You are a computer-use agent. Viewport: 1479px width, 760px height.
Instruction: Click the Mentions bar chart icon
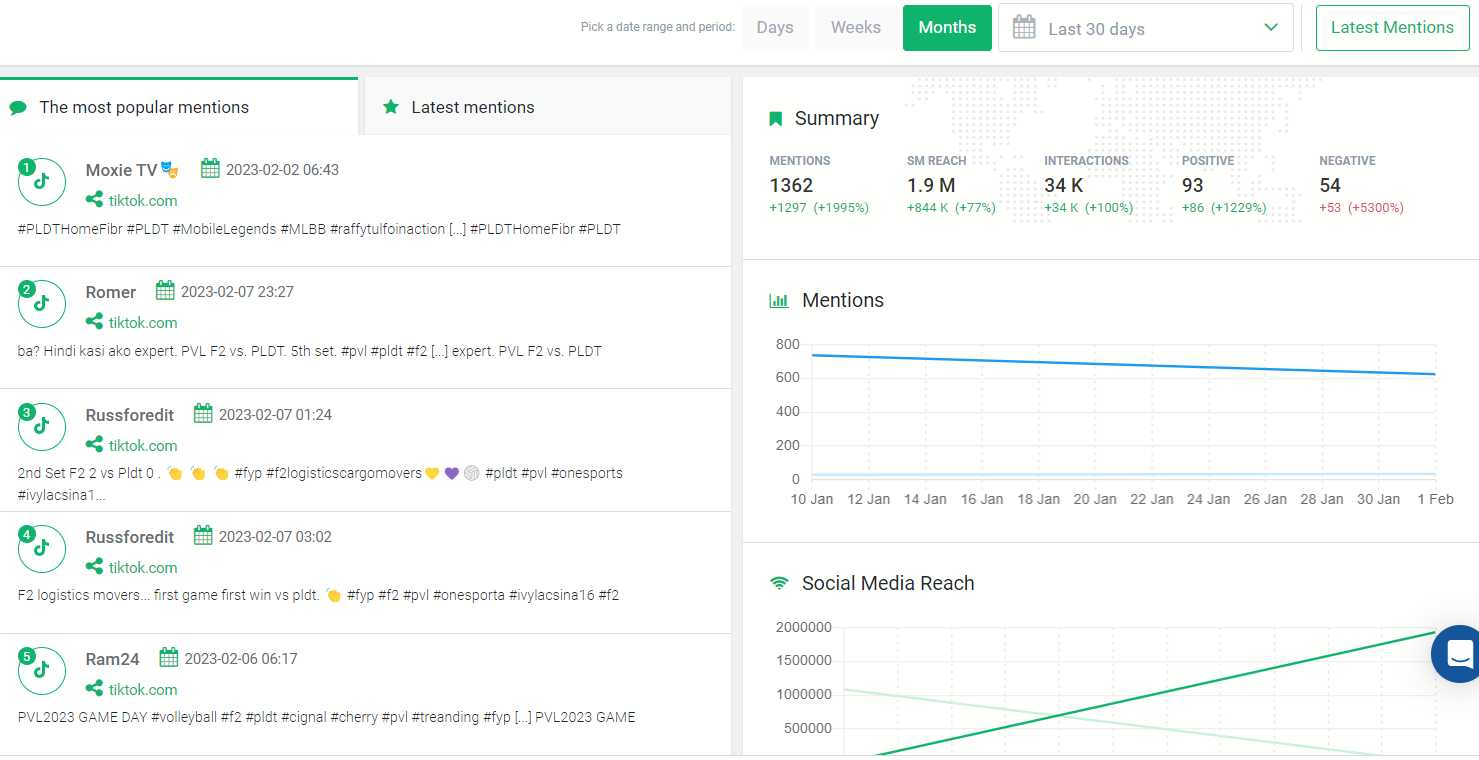tap(779, 301)
